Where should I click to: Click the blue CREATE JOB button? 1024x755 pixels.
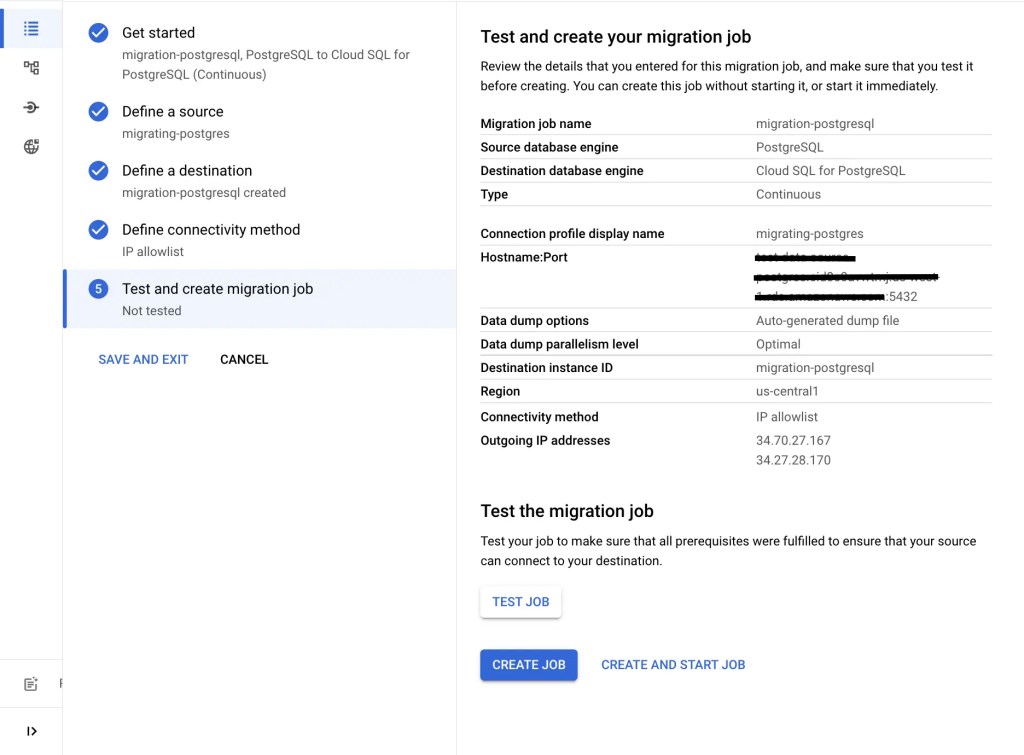pos(528,664)
